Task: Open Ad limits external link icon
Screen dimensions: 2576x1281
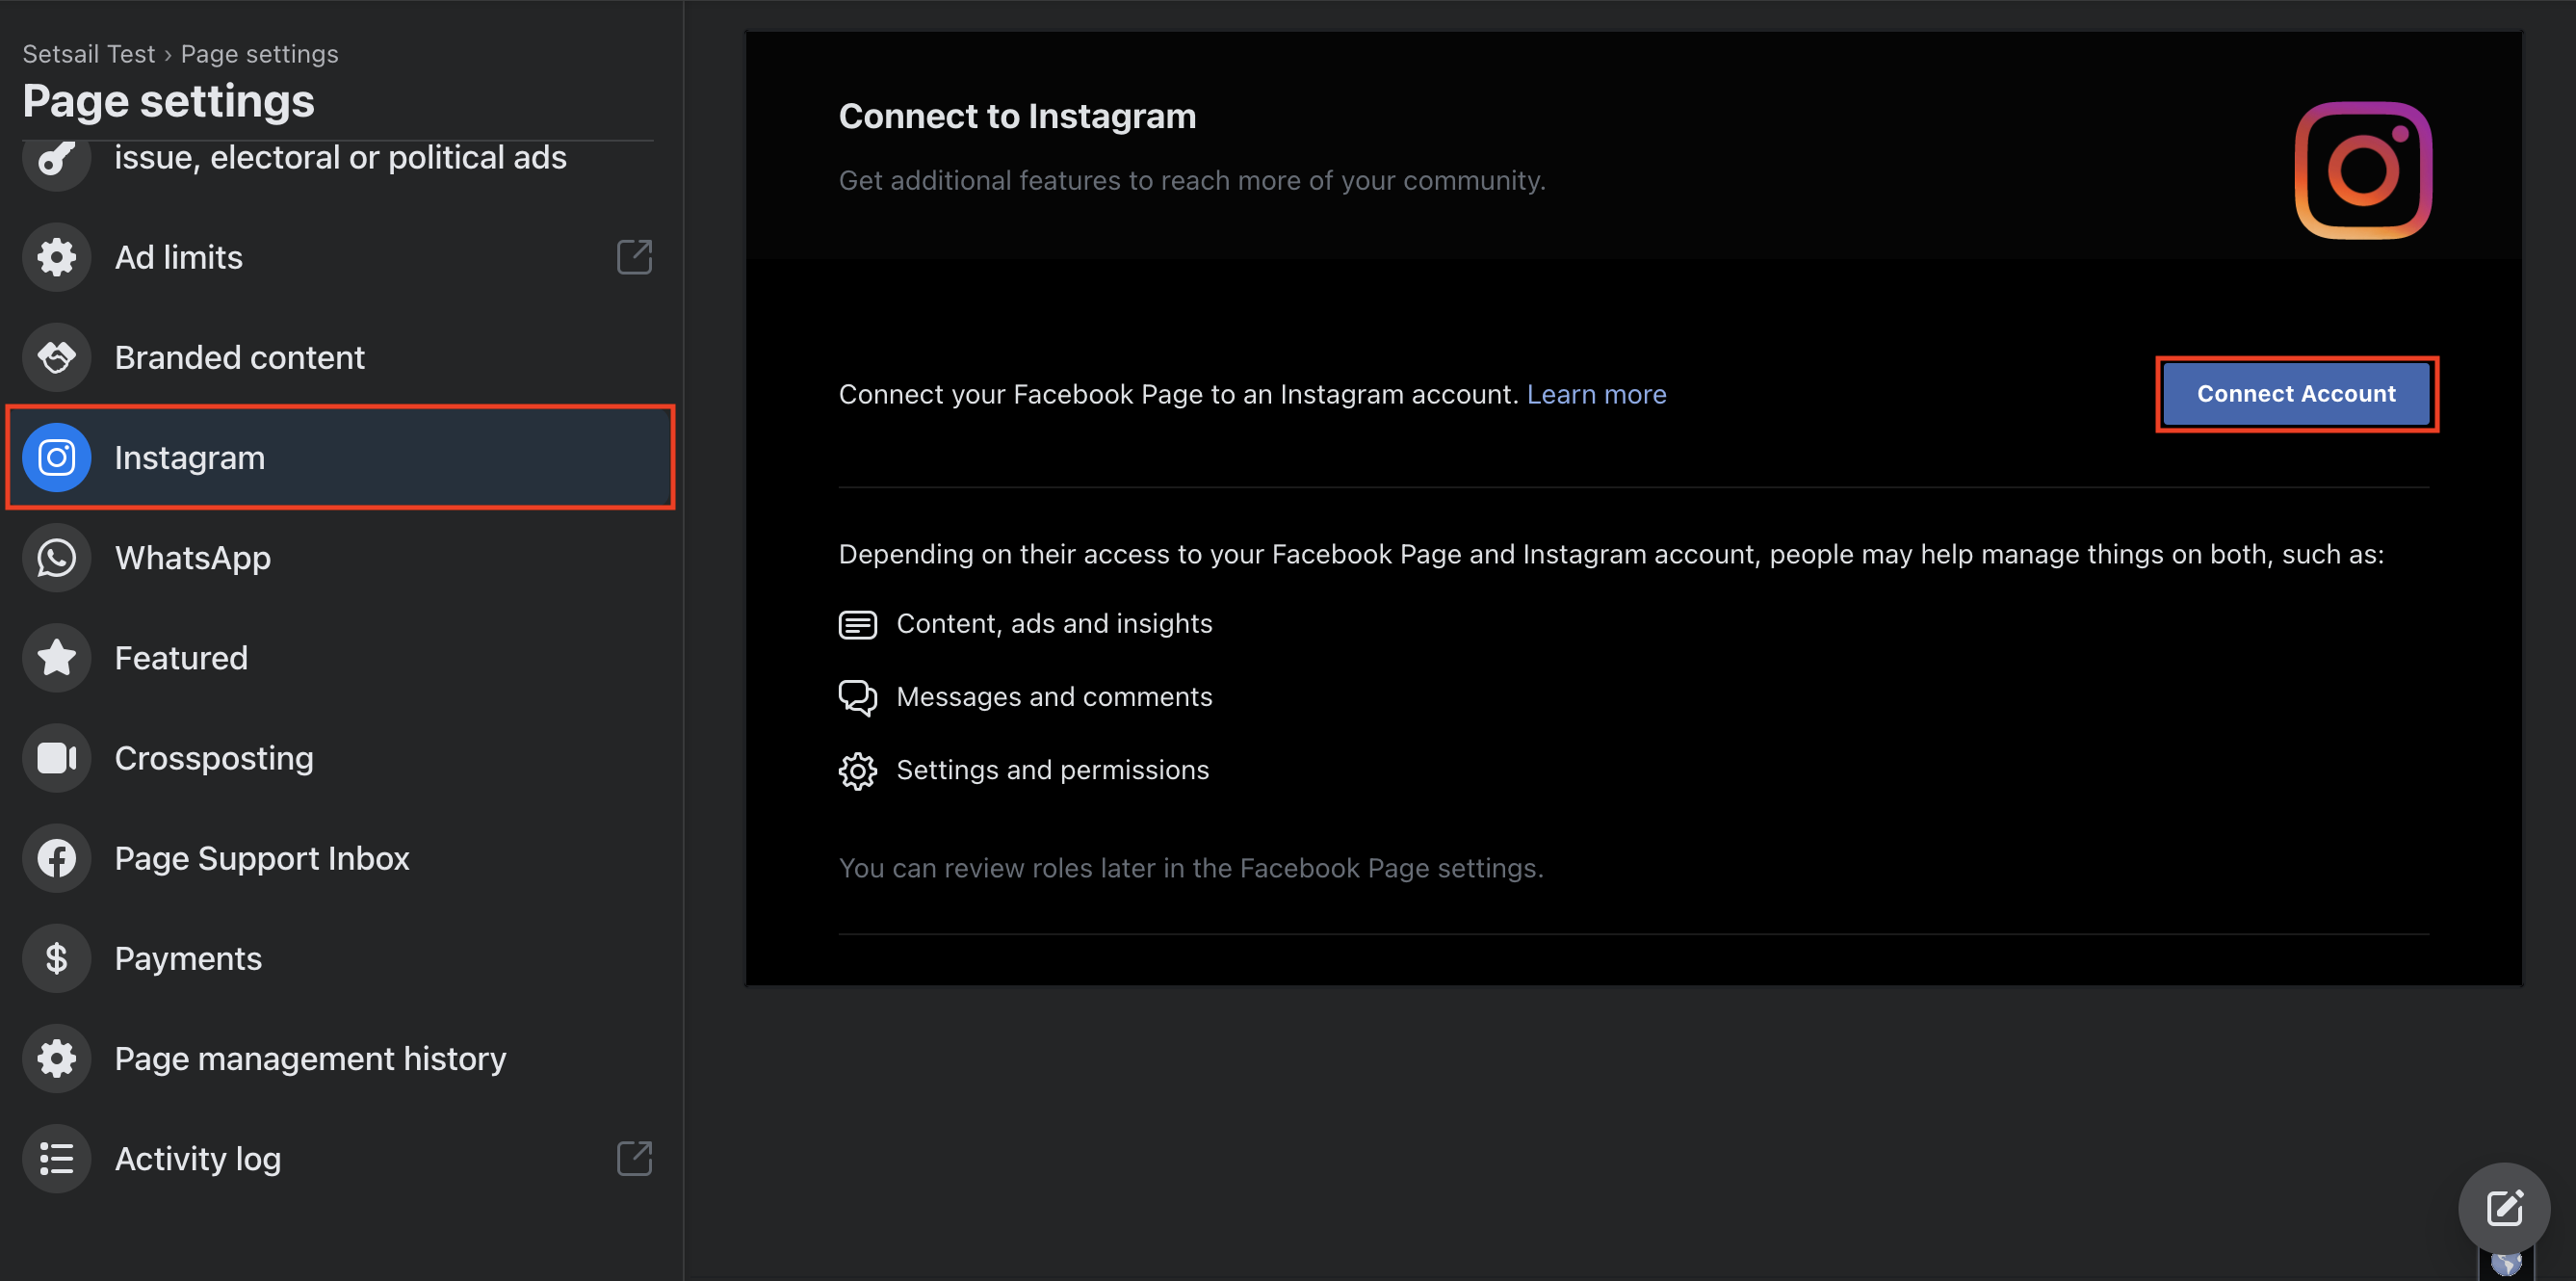Action: pyautogui.click(x=634, y=257)
